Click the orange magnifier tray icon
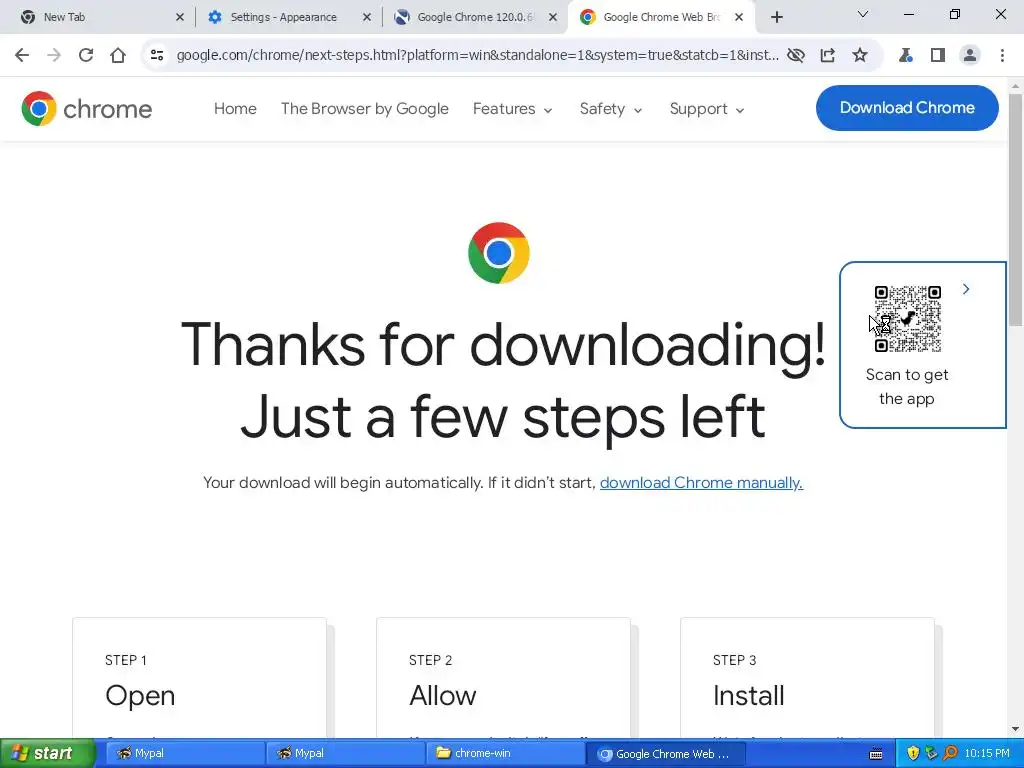Image resolution: width=1024 pixels, height=768 pixels. [950, 754]
